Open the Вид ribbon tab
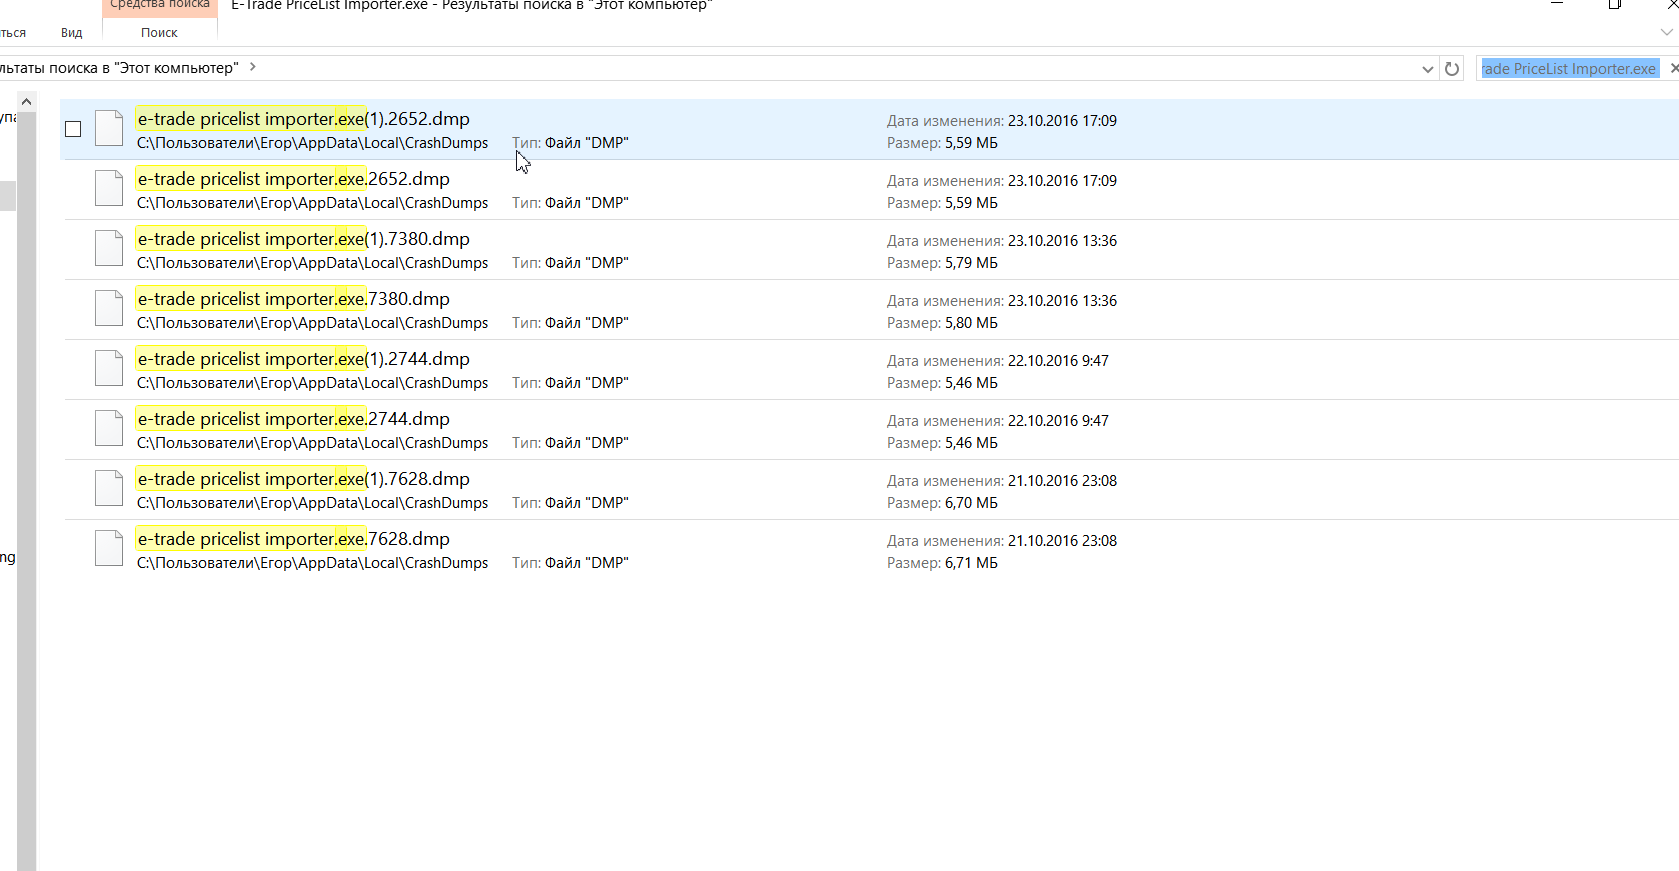1679x871 pixels. (x=71, y=33)
